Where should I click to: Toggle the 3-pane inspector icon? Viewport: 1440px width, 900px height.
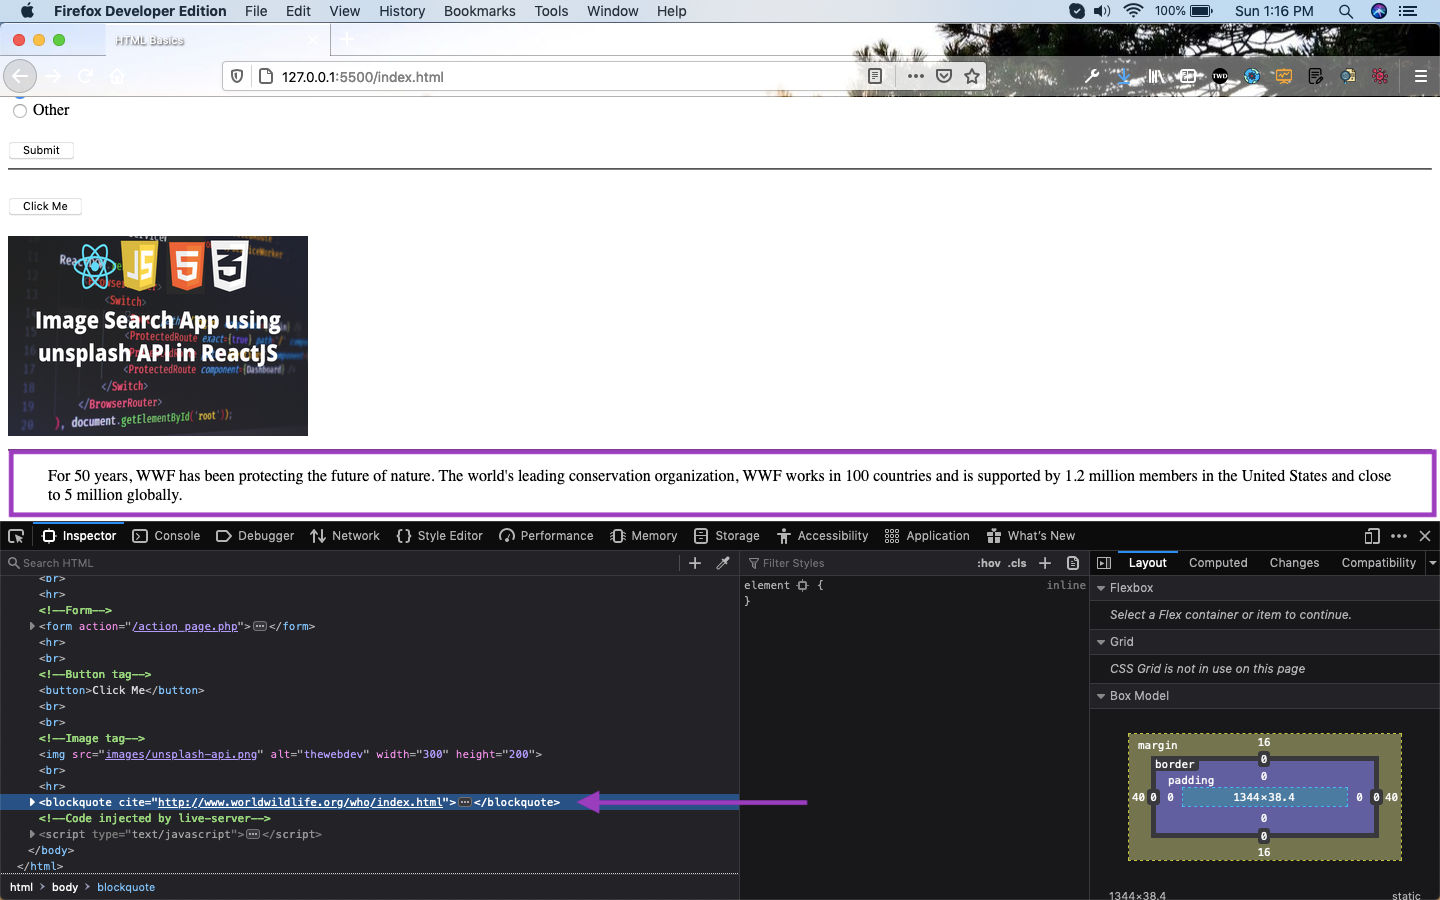click(1104, 563)
